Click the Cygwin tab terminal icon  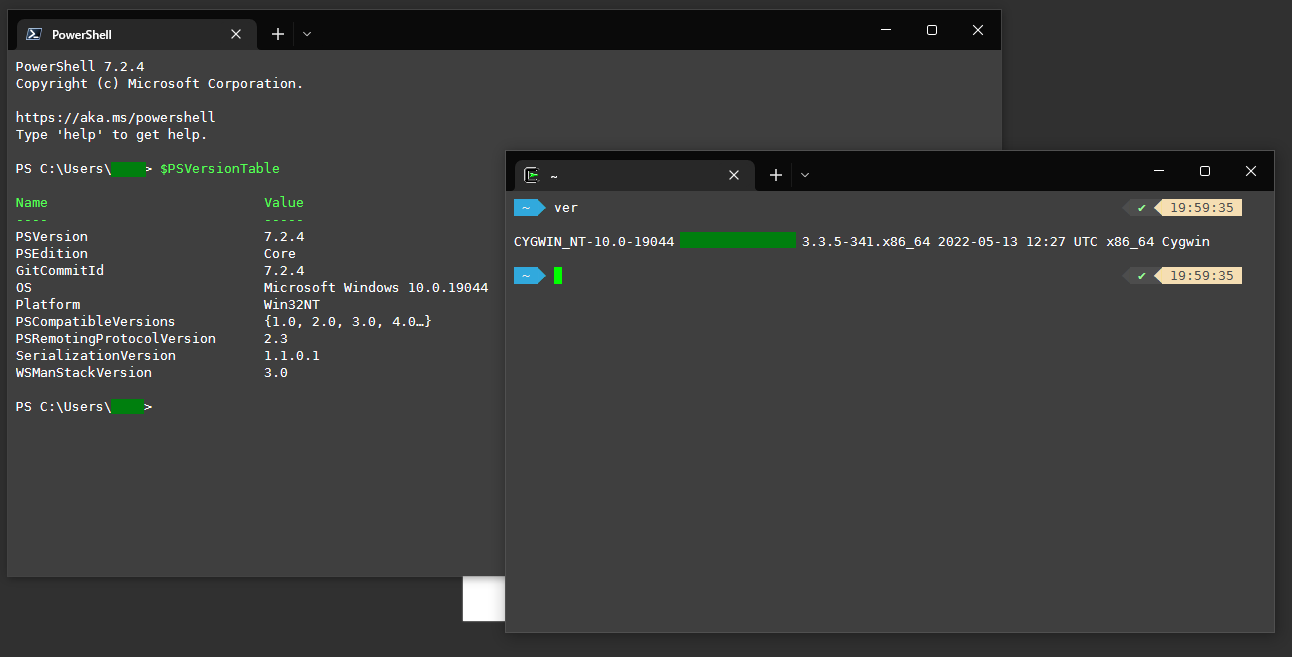click(x=532, y=175)
